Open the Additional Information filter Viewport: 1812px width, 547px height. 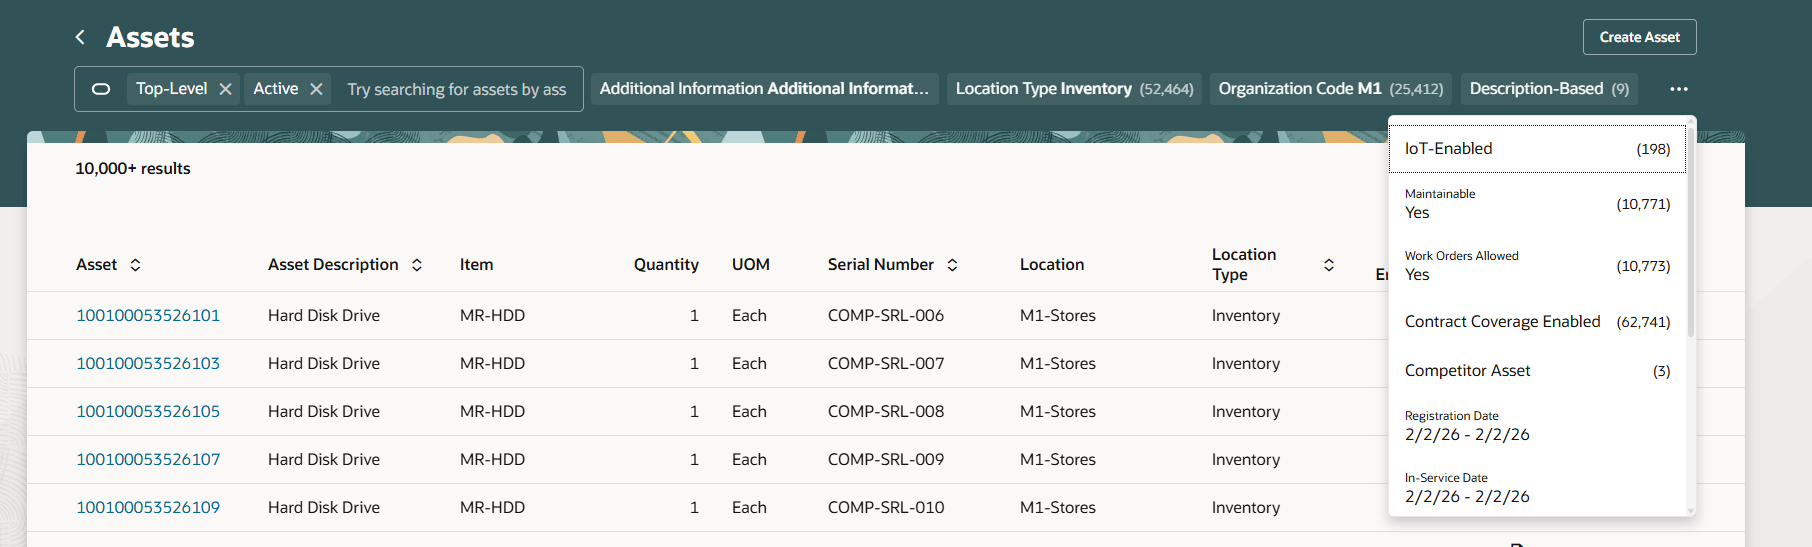tap(764, 89)
